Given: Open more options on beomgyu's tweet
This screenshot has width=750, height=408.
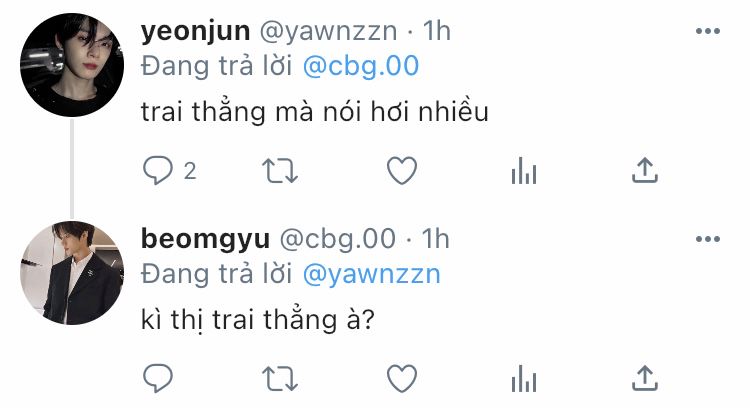Looking at the screenshot, I should [707, 239].
